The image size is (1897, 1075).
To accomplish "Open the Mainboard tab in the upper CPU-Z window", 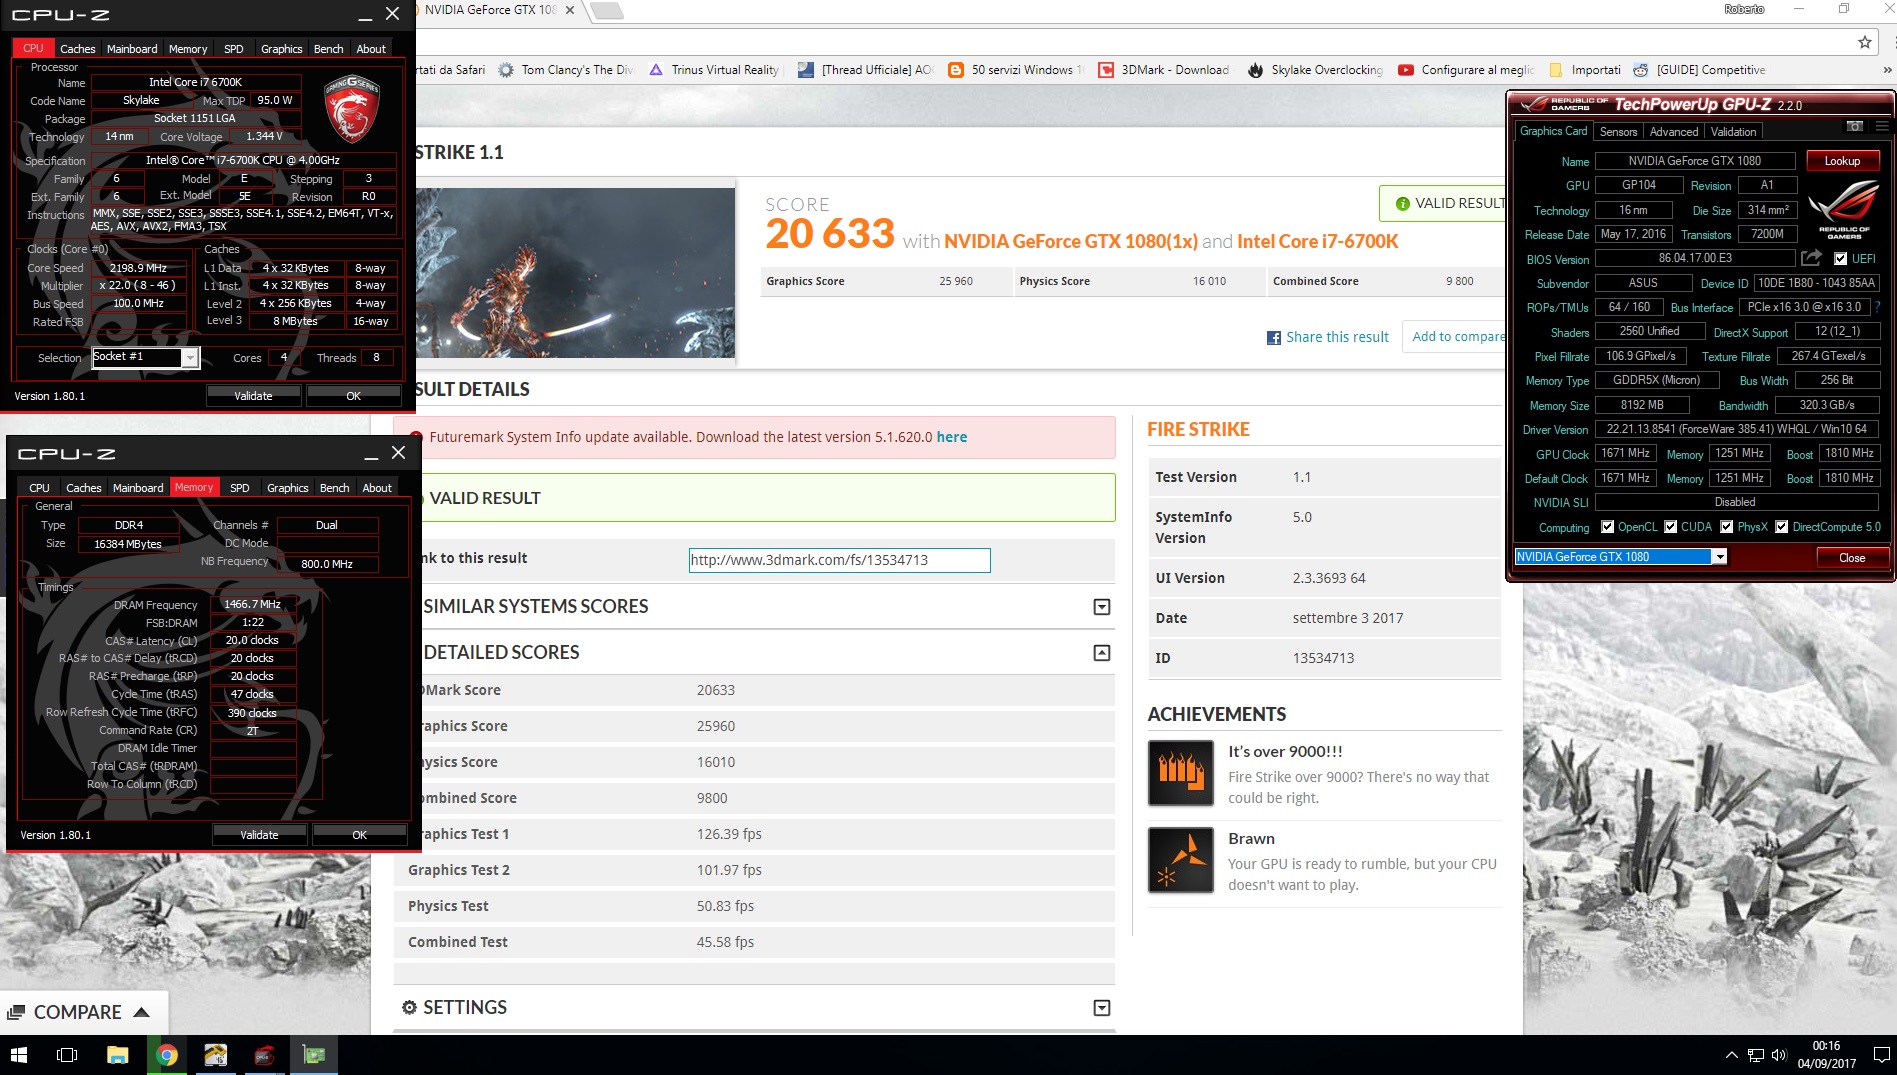I will pyautogui.click(x=132, y=49).
